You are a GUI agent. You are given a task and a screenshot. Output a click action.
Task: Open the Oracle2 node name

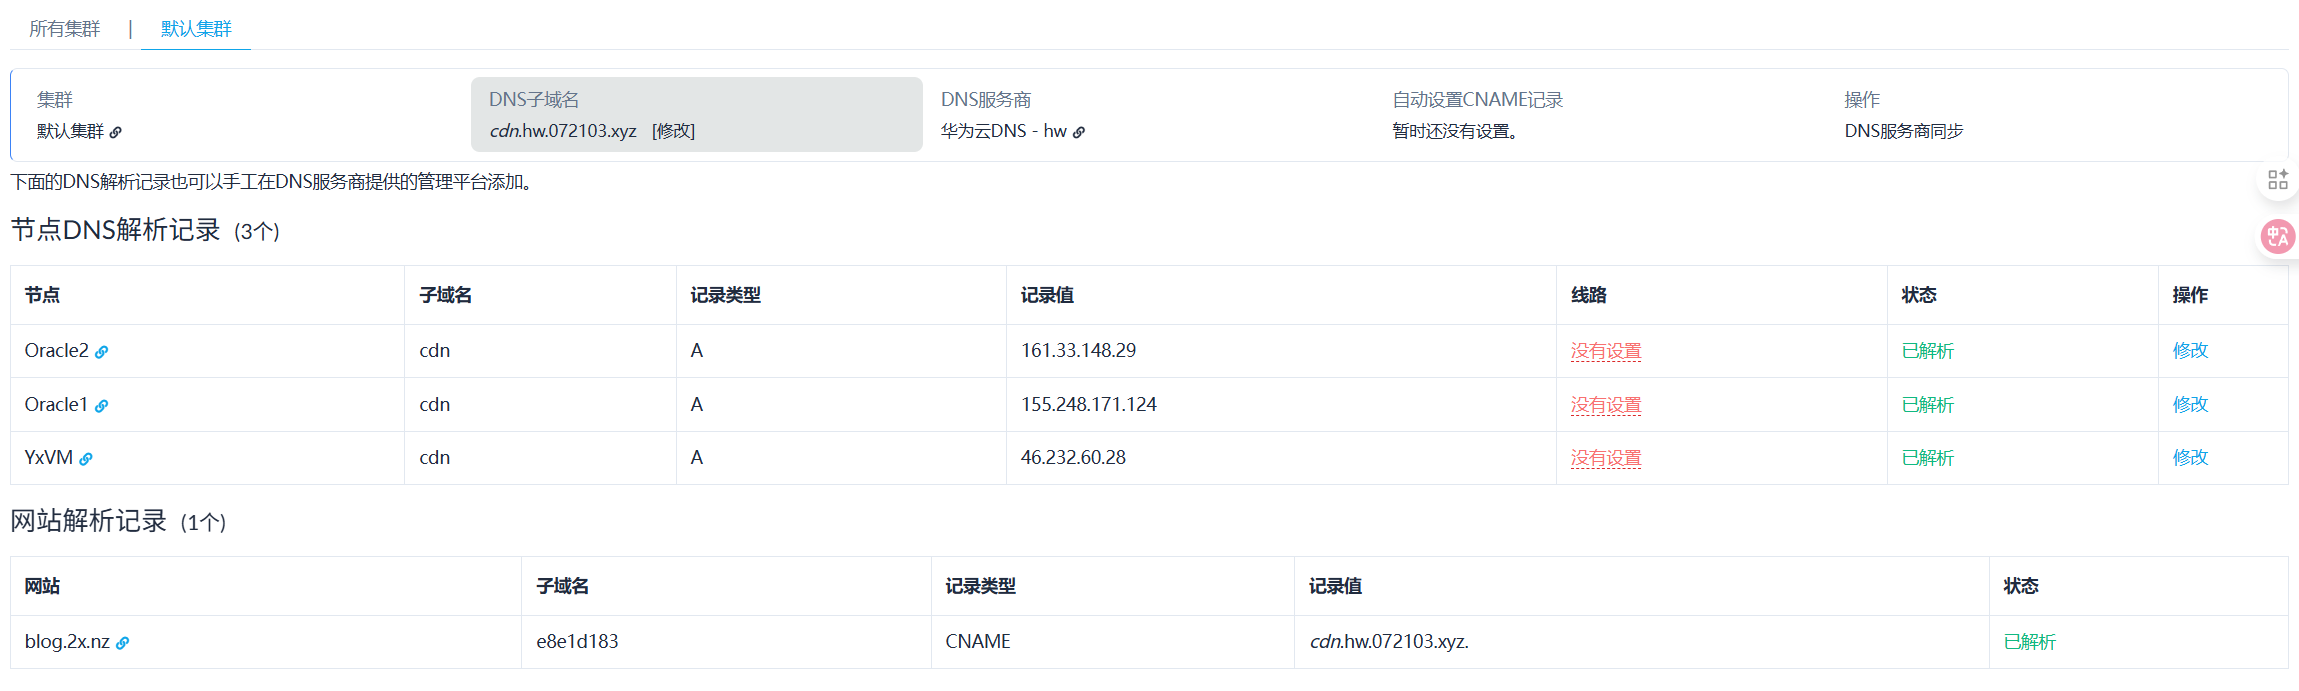[x=56, y=351]
